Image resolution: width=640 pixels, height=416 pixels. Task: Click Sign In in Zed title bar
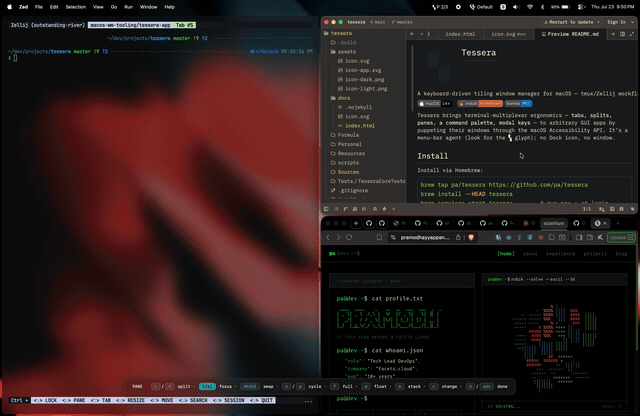(x=616, y=22)
